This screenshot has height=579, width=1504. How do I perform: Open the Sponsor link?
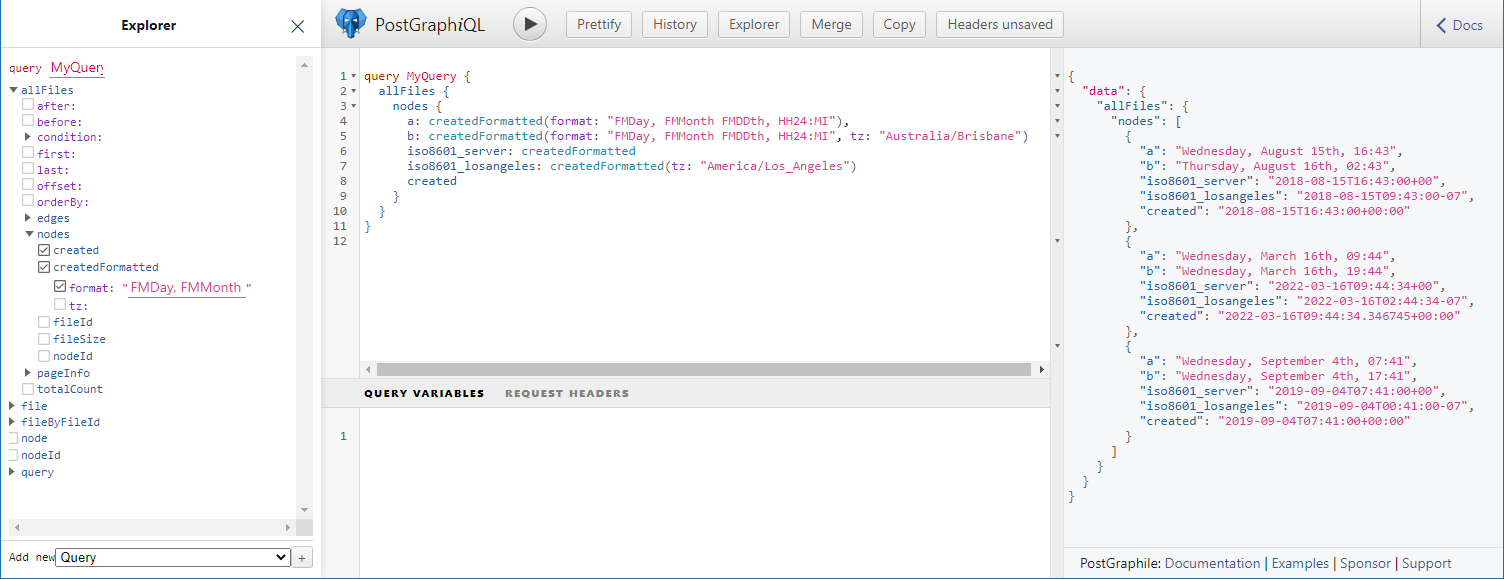tap(1365, 563)
